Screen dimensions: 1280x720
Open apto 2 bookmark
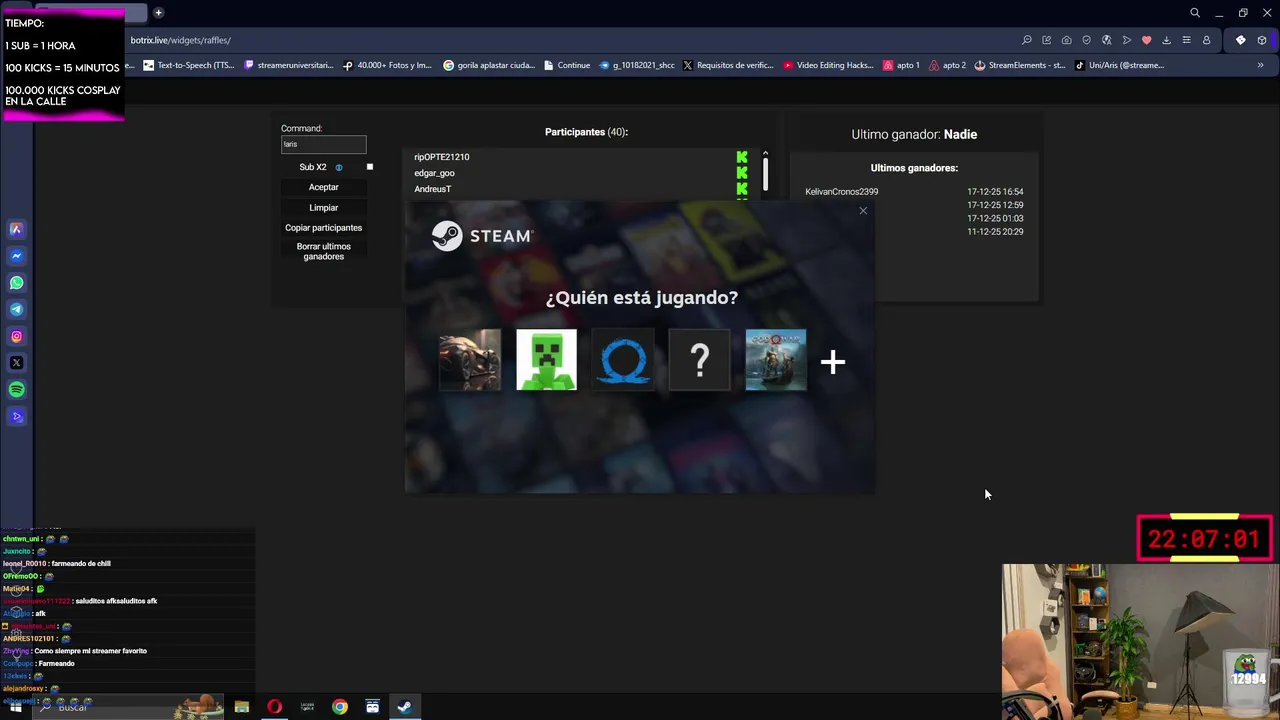point(947,65)
